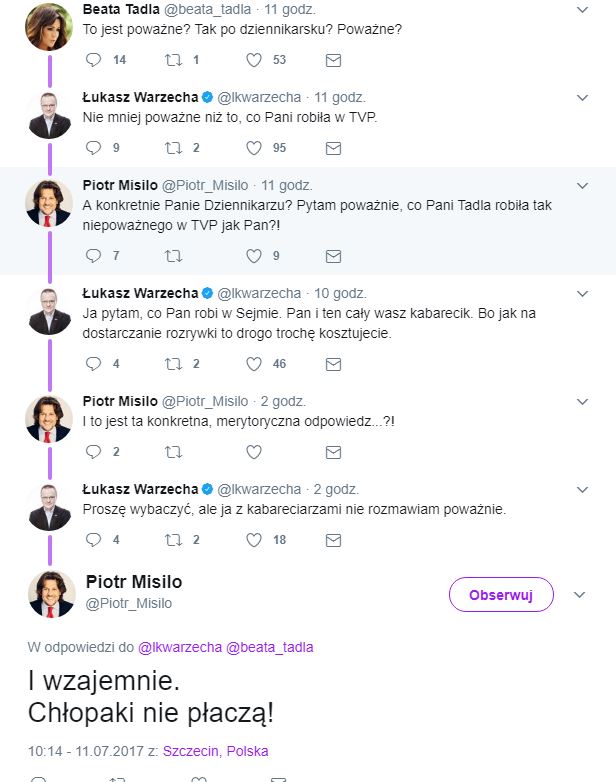Like the tweet about TVP with 95 likes
The width and height of the screenshot is (616, 782).
(x=254, y=148)
